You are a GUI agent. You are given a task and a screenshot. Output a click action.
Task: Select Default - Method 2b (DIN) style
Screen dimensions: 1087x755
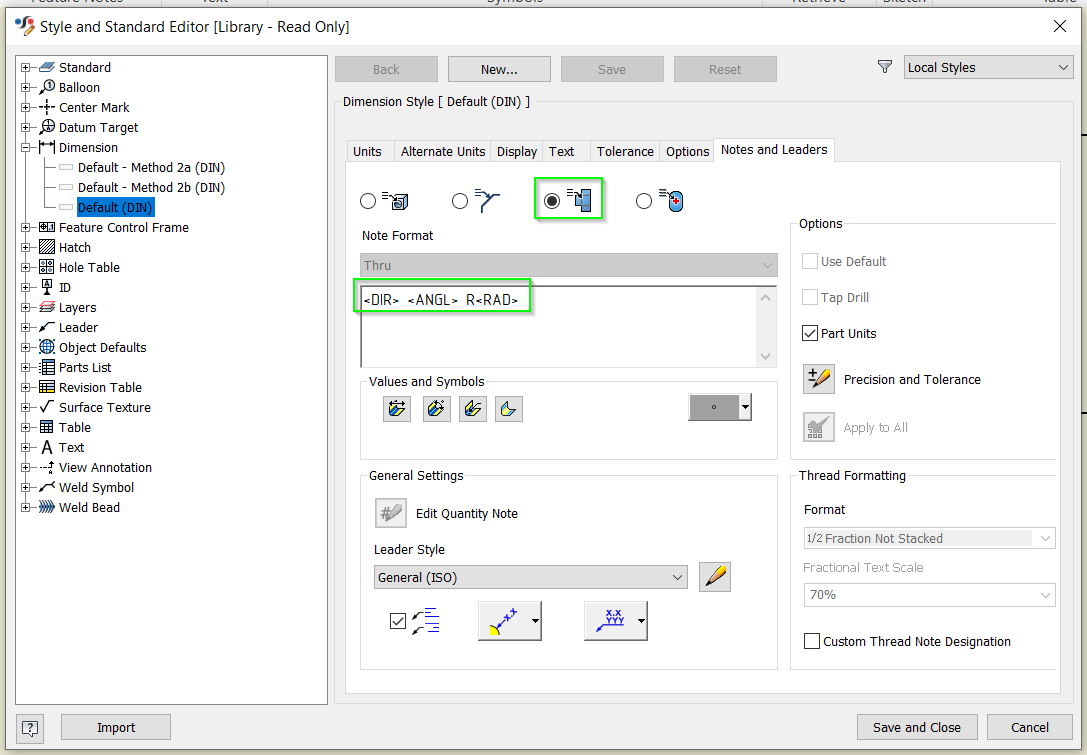tap(151, 188)
